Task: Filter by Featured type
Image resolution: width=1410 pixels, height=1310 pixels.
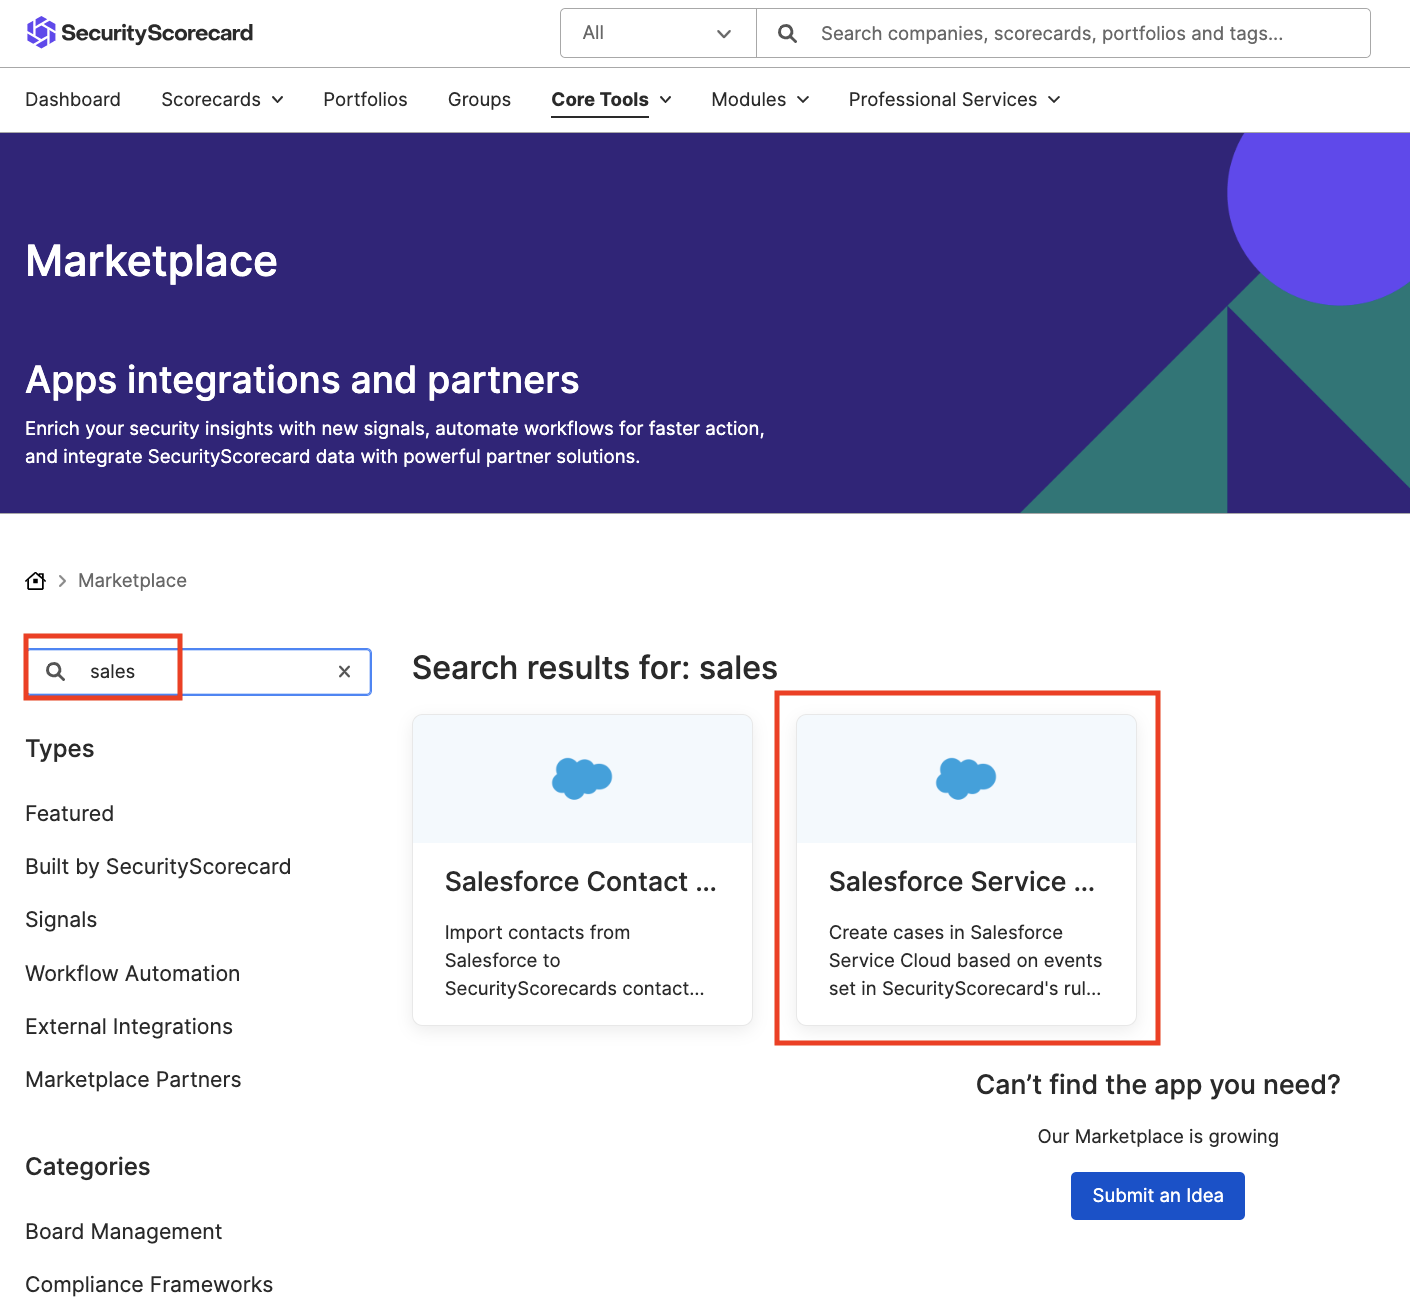Action: pos(70,814)
